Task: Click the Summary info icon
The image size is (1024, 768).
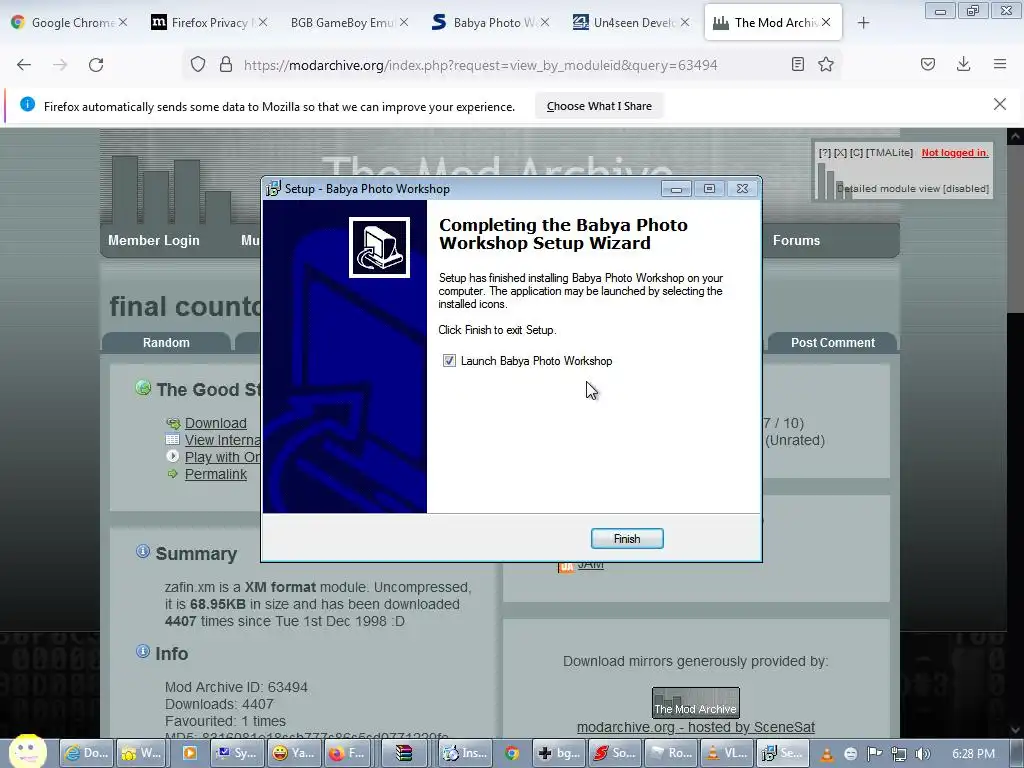Action: tap(142, 552)
